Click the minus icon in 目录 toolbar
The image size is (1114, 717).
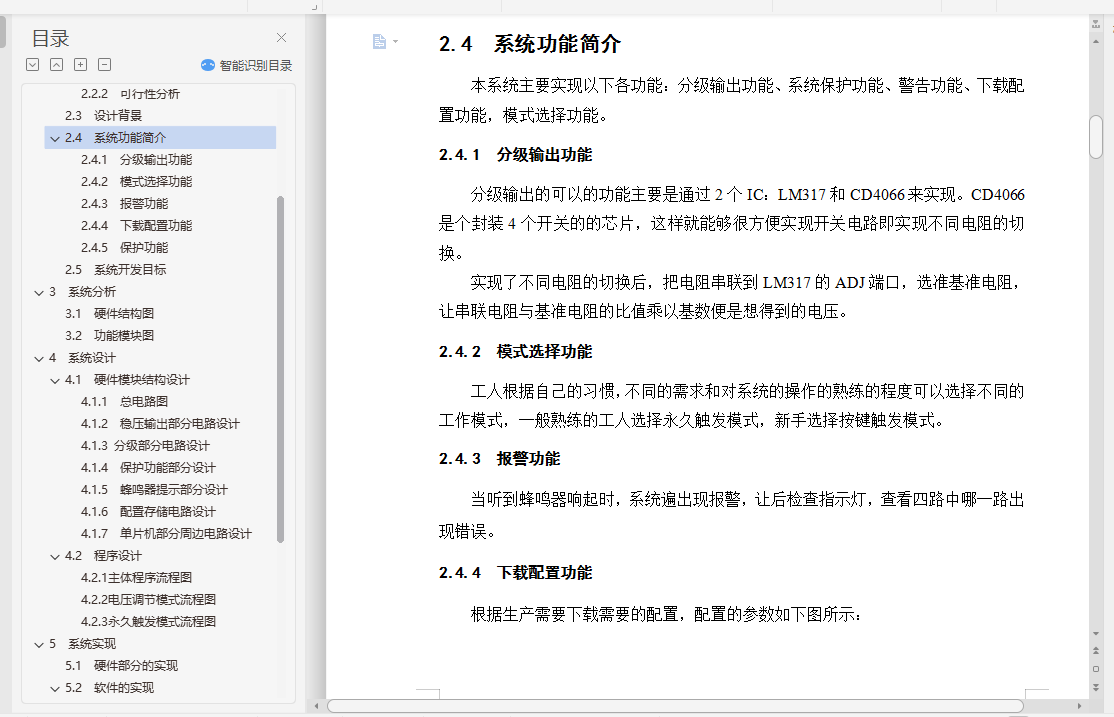click(x=104, y=65)
